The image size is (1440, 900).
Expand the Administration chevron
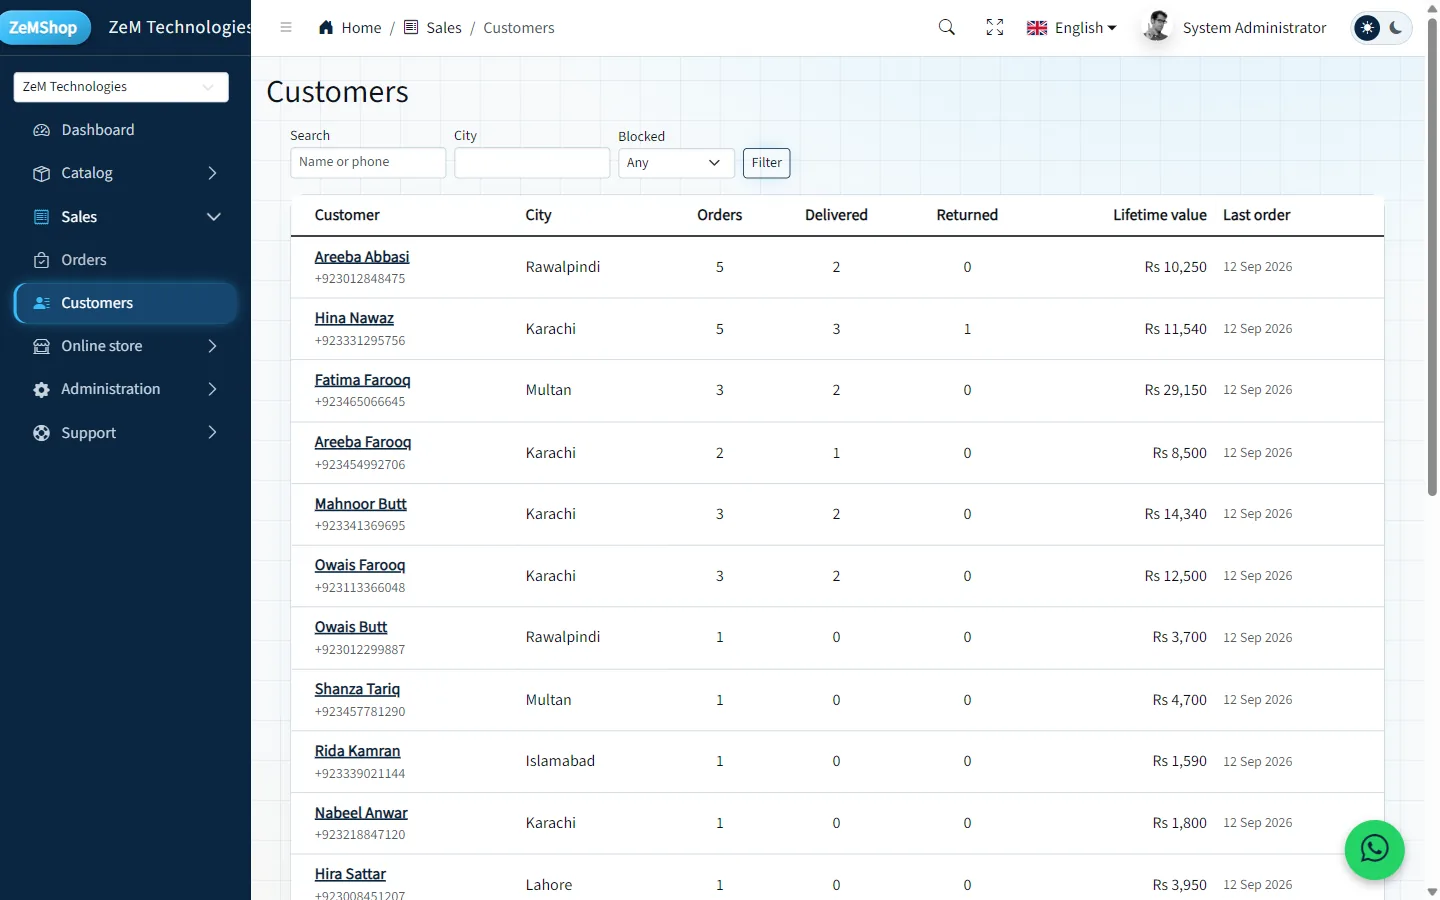coord(212,389)
